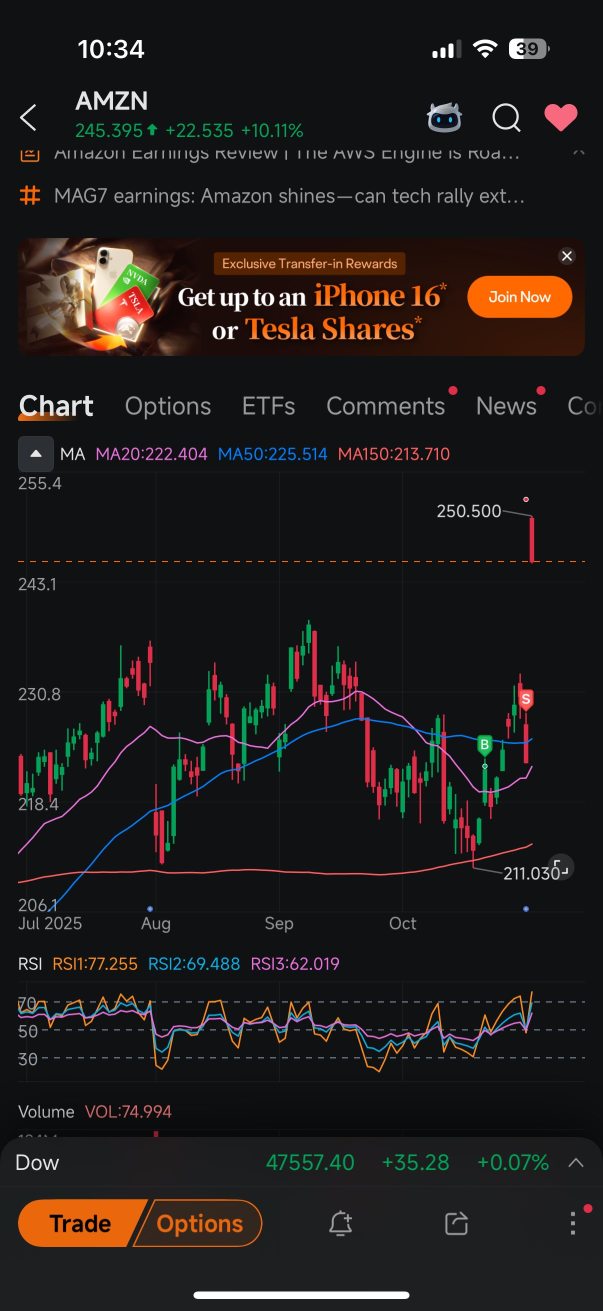Toggle the pink heart watchlist favorite

point(560,118)
